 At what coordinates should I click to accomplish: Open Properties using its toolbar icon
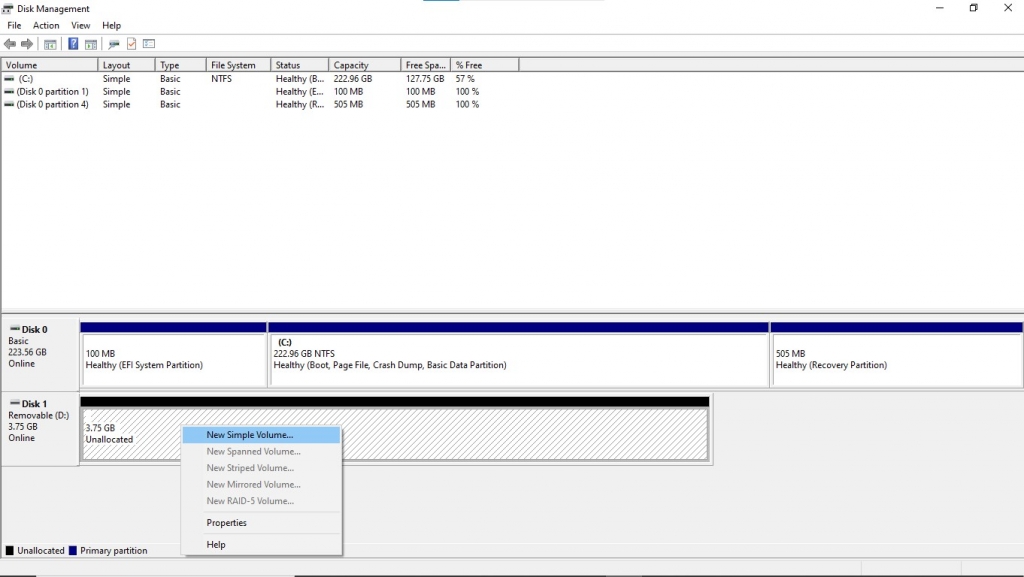[x=113, y=43]
